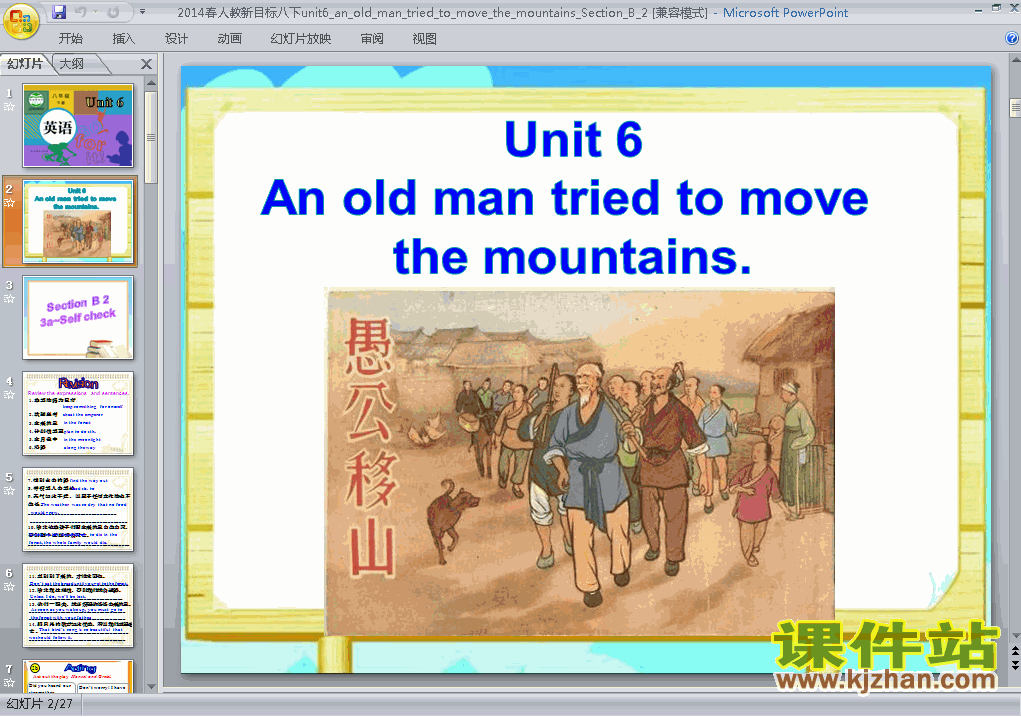Click the slide title text 'Unit 6'

click(573, 139)
